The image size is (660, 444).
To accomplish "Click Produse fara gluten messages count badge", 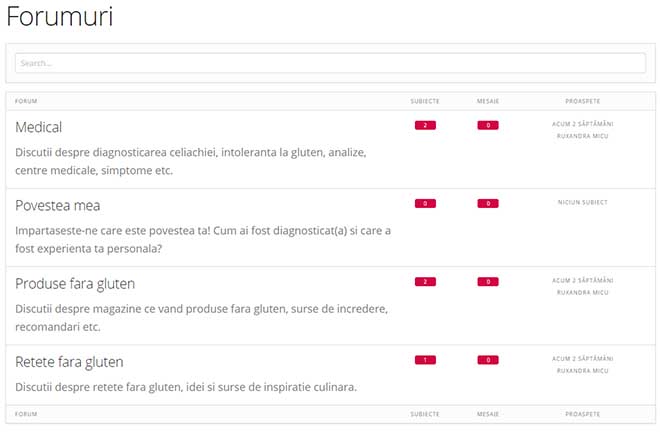I will point(488,282).
